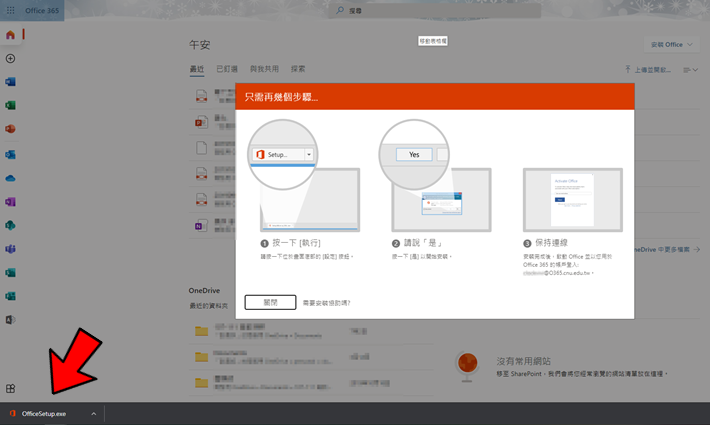Click the 保持連線 step heading
The width and height of the screenshot is (710, 425).
pos(552,243)
